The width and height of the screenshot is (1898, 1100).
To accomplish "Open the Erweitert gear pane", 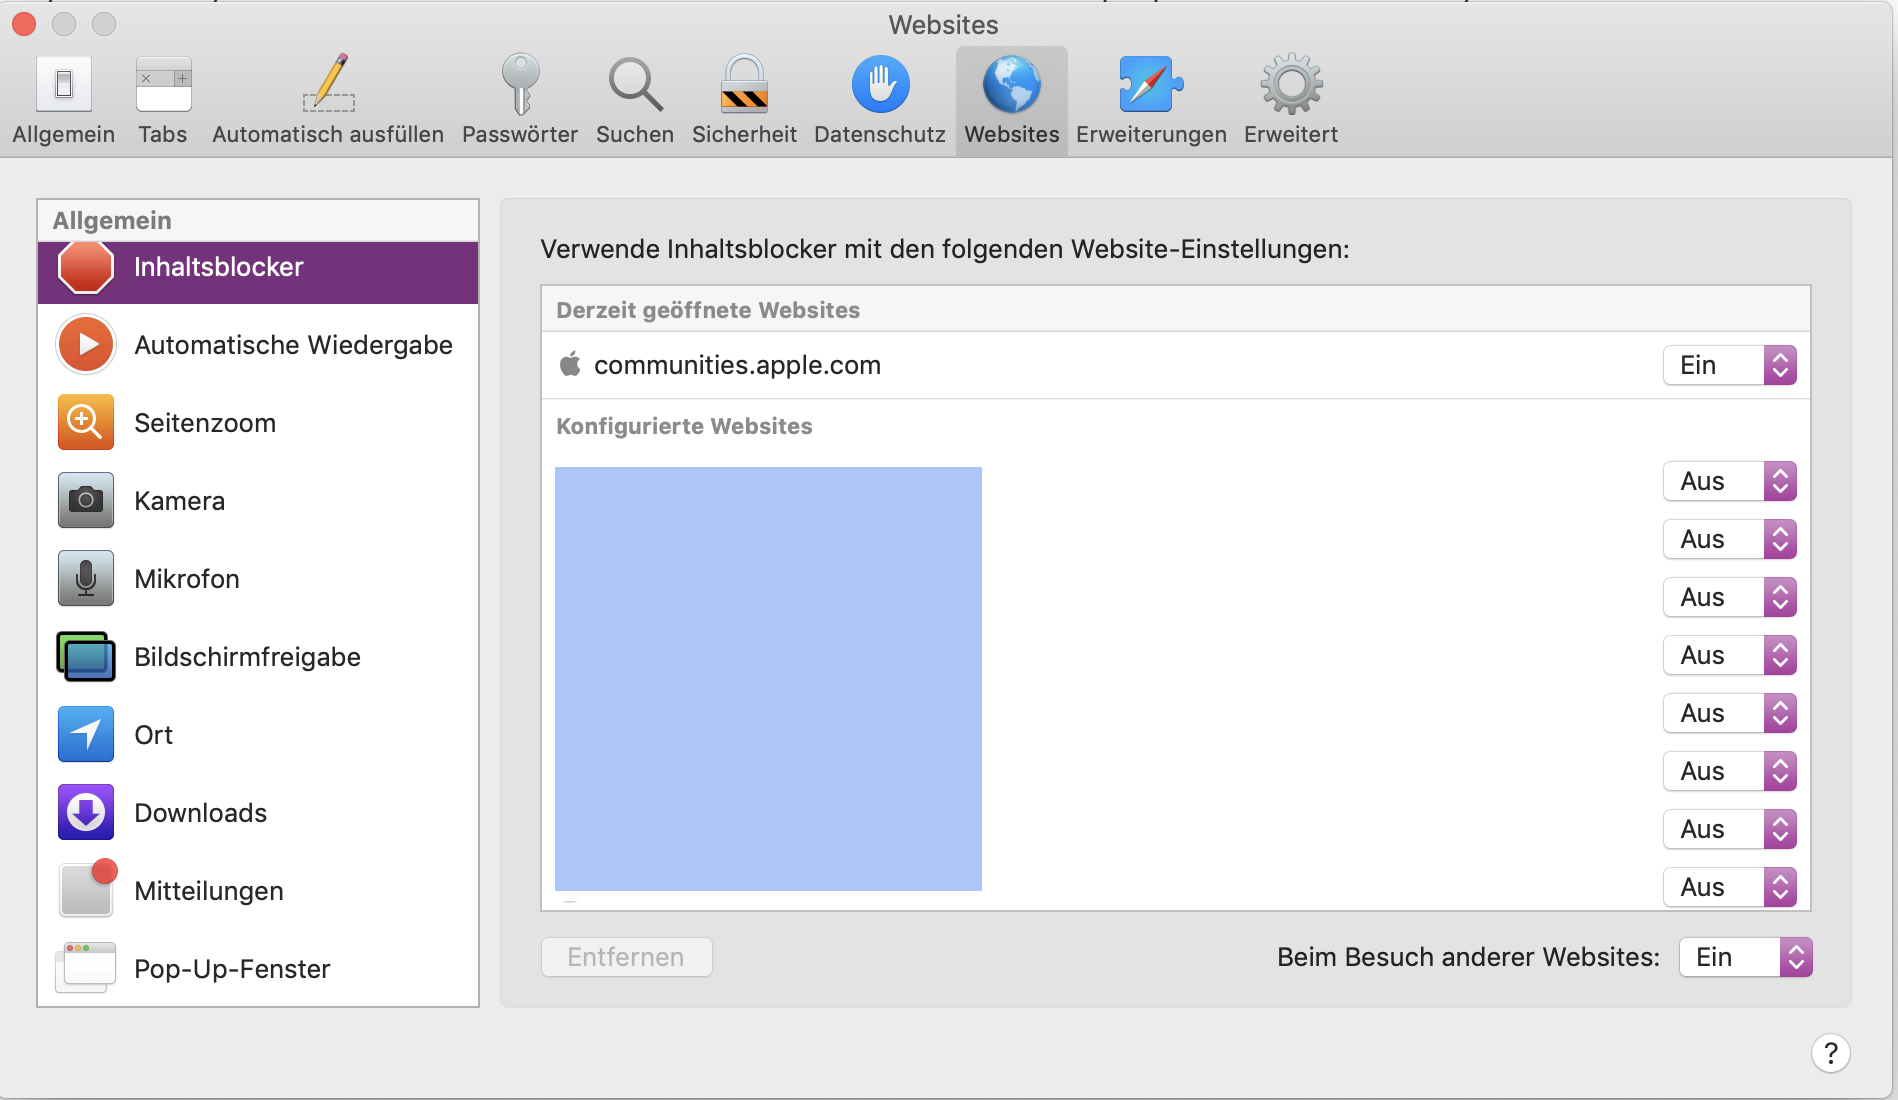I will tap(1291, 100).
